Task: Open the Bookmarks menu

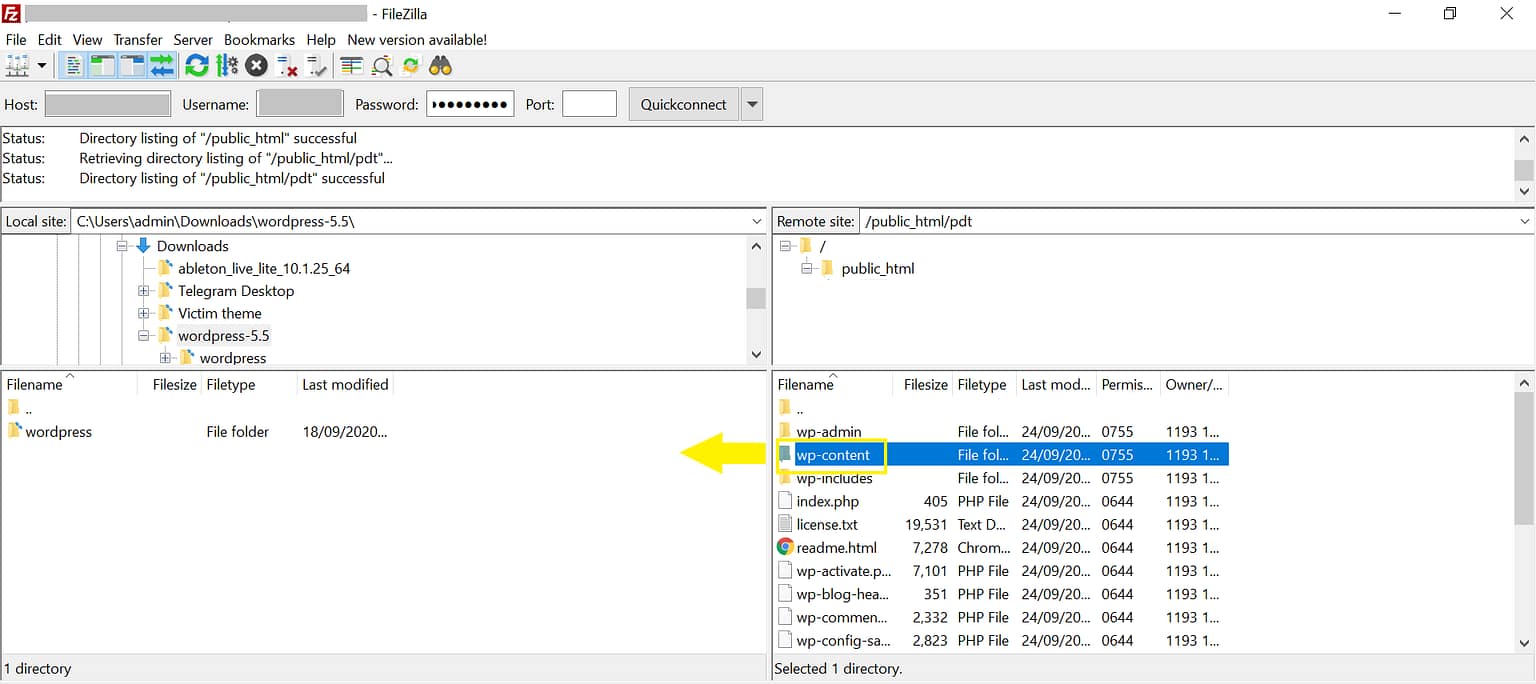Action: pos(259,40)
